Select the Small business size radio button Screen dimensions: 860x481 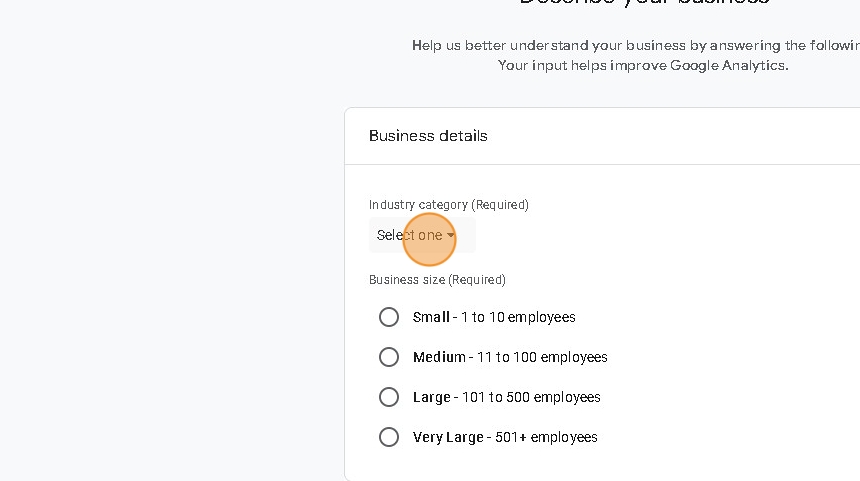click(389, 317)
